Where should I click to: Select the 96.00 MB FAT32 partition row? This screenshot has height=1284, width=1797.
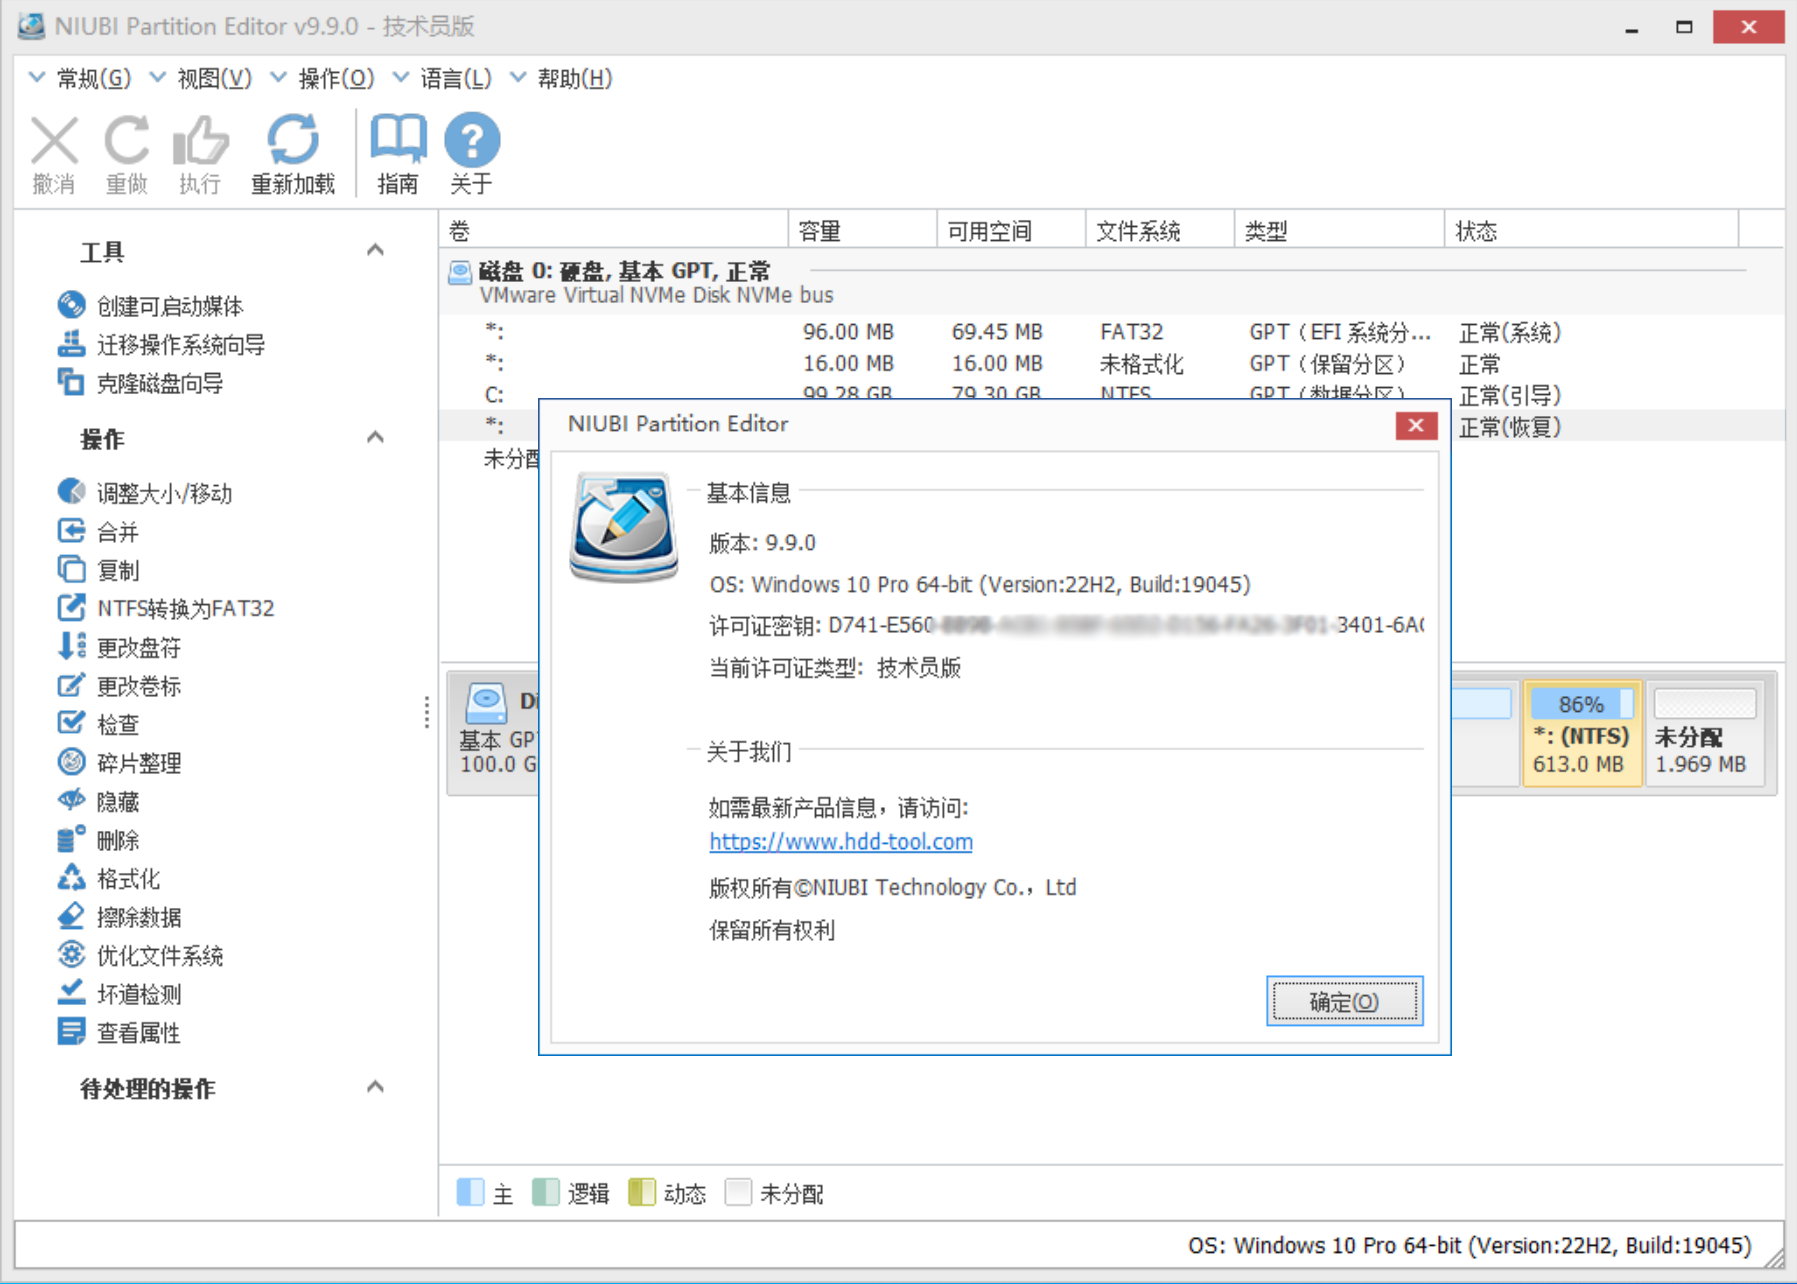click(x=1111, y=332)
